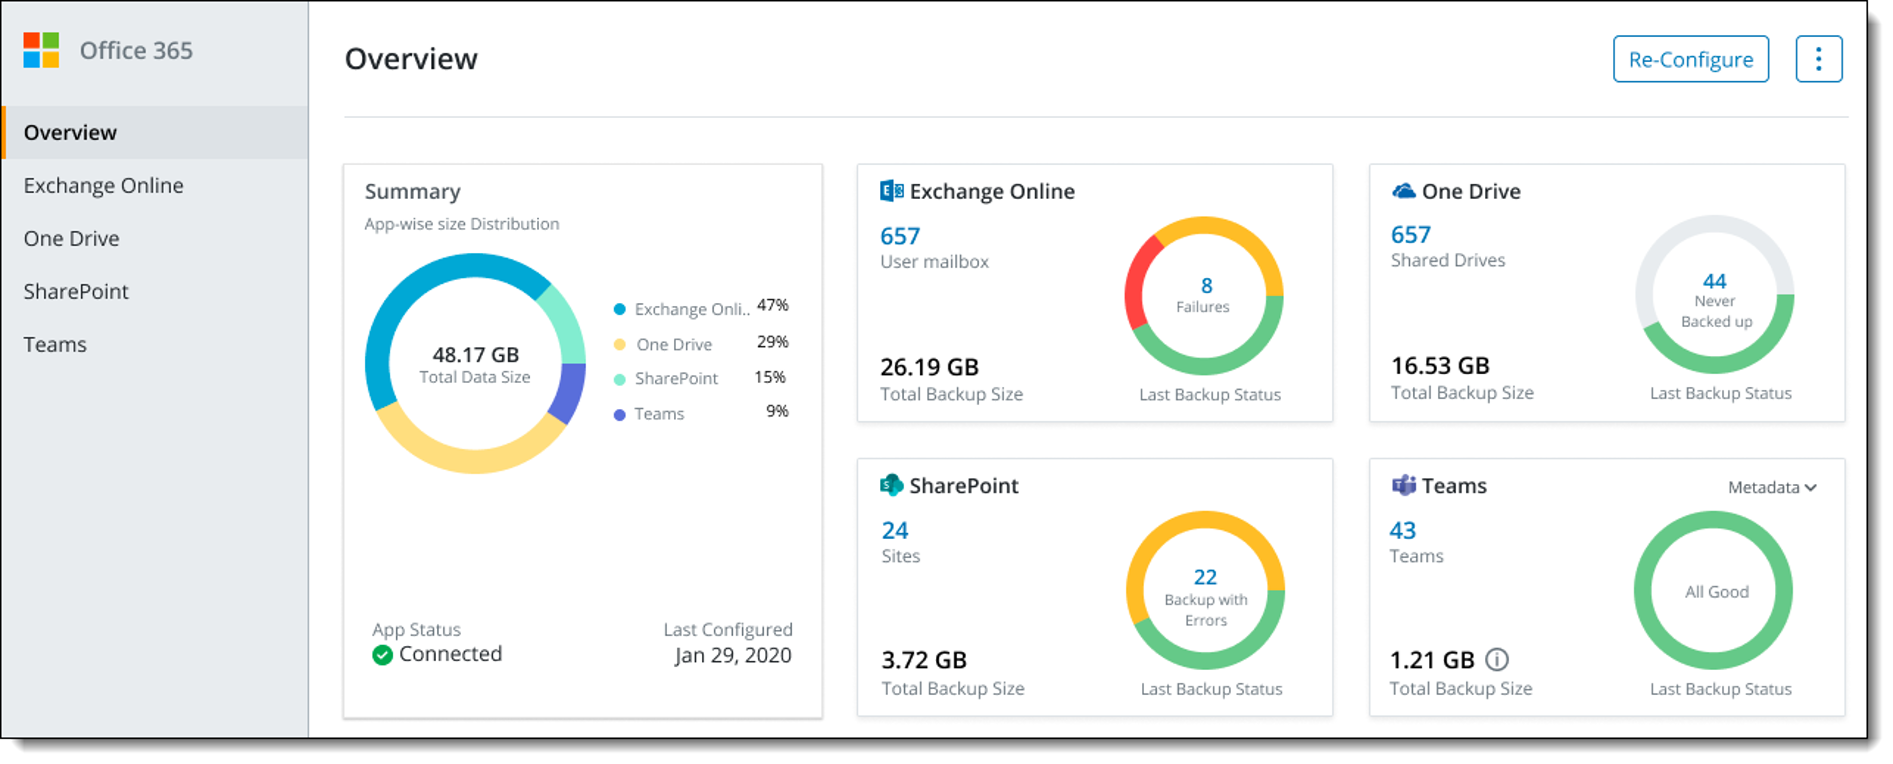The image size is (1893, 764).
Task: Click the Teams card title
Action: tap(1454, 485)
